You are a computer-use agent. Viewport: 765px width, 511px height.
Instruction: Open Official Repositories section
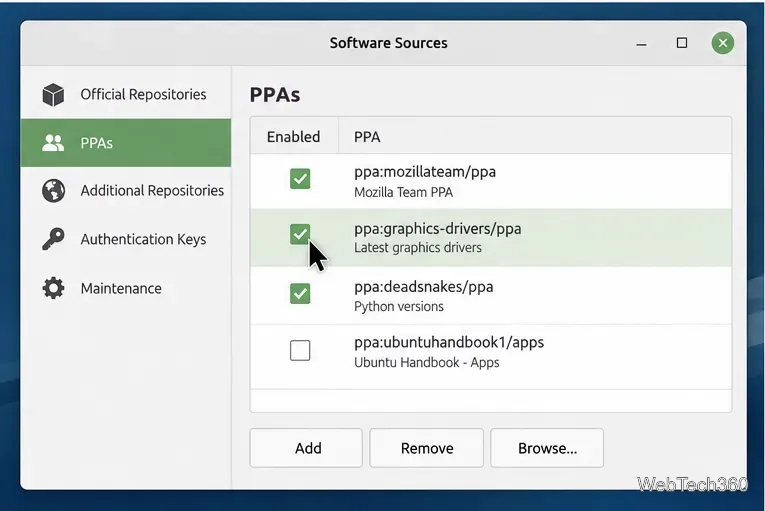[x=126, y=94]
